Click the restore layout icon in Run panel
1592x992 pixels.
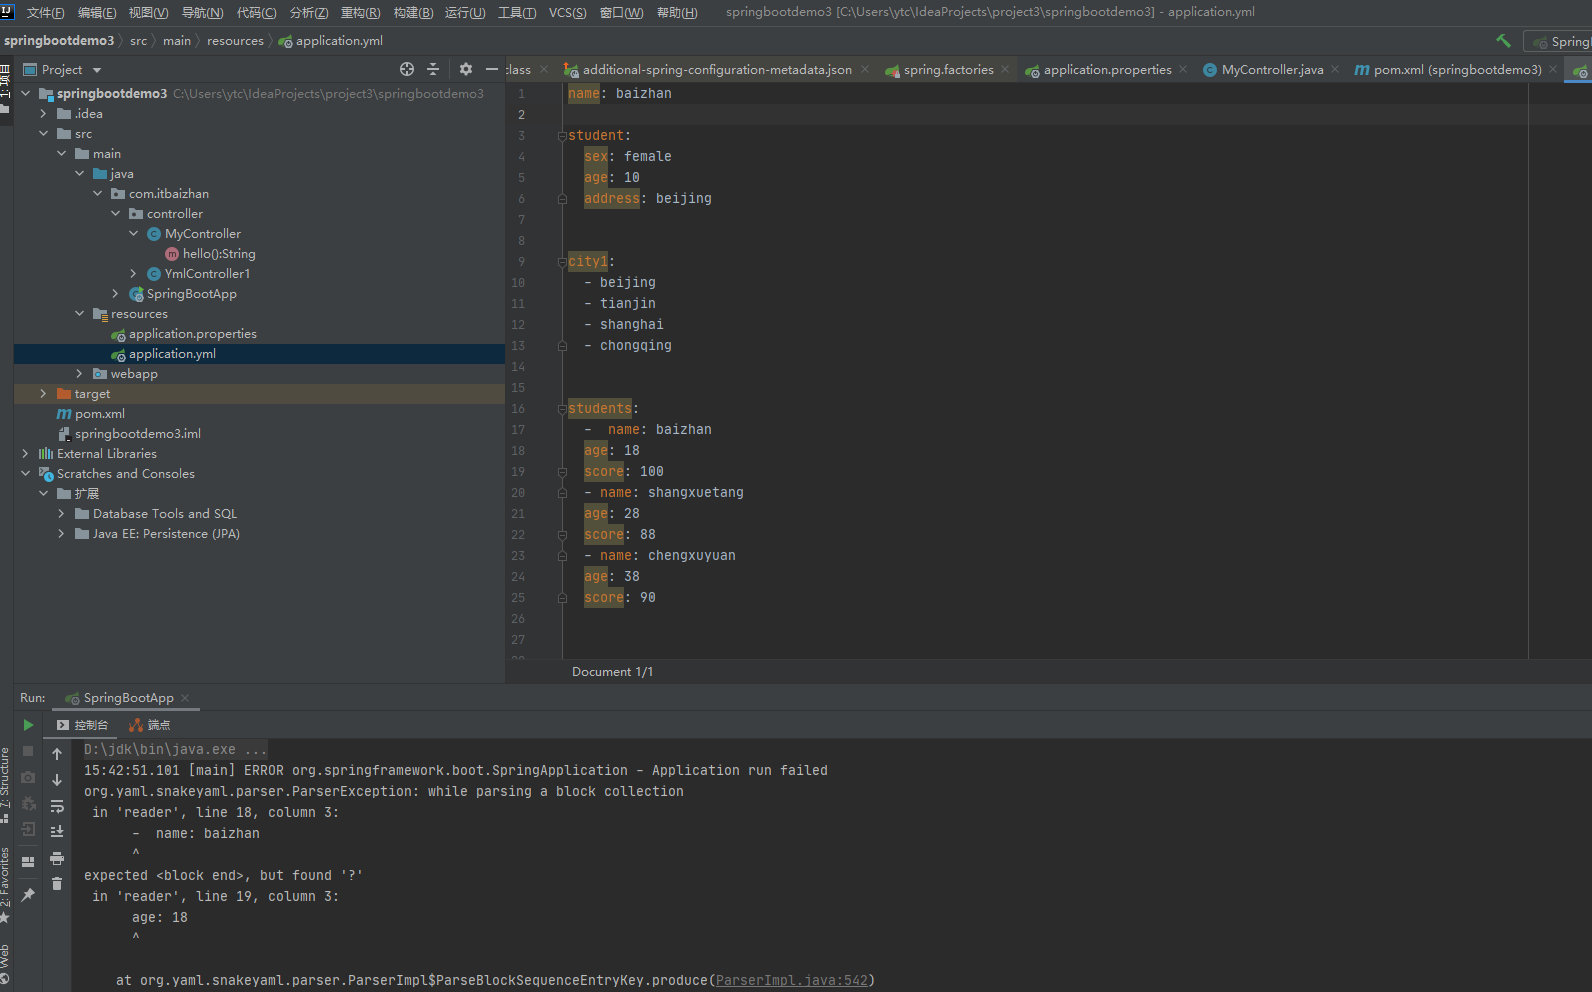pos(28,862)
